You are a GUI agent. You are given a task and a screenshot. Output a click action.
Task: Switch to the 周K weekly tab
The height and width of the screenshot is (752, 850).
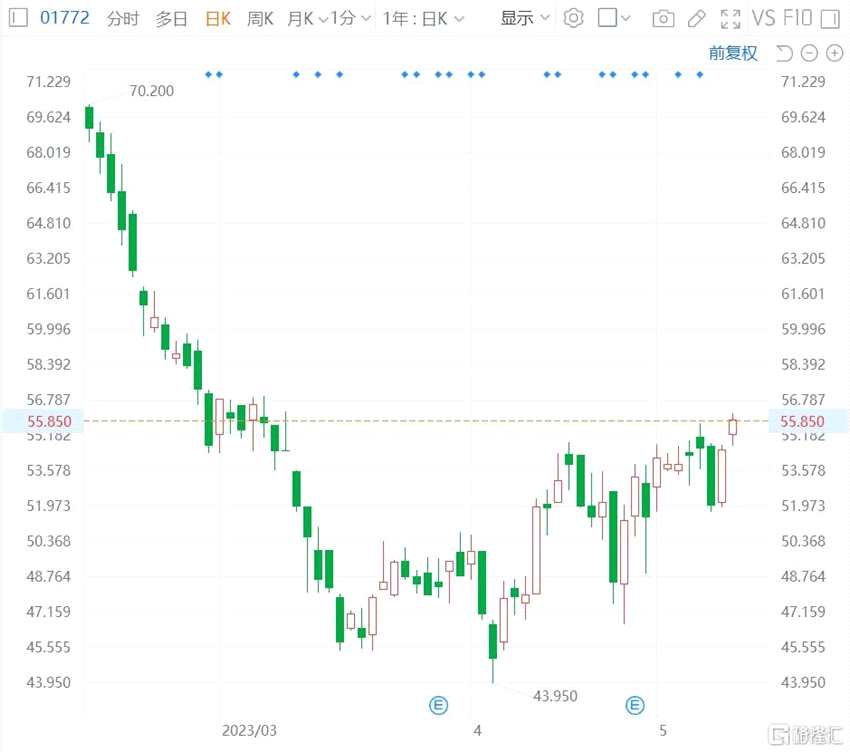(x=260, y=18)
